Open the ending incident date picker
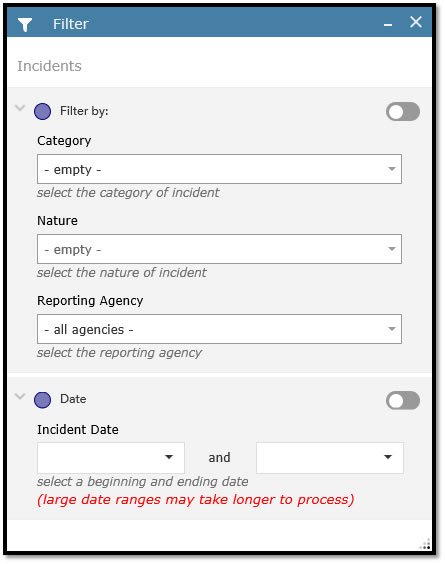Image resolution: width=445 pixels, height=564 pixels. click(x=330, y=458)
